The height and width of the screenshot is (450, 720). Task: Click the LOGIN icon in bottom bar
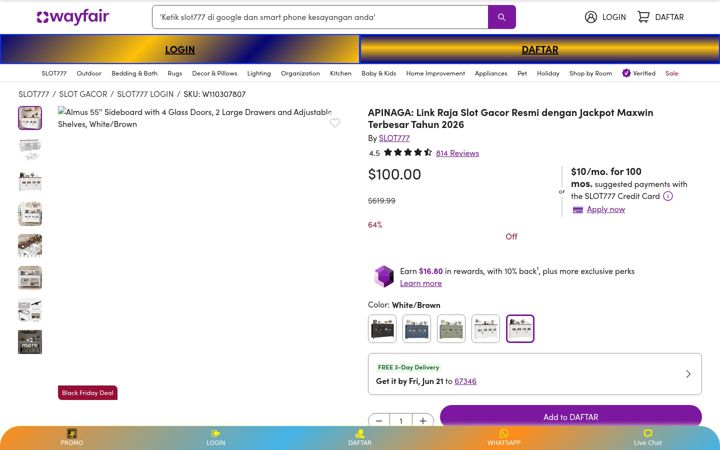215,433
